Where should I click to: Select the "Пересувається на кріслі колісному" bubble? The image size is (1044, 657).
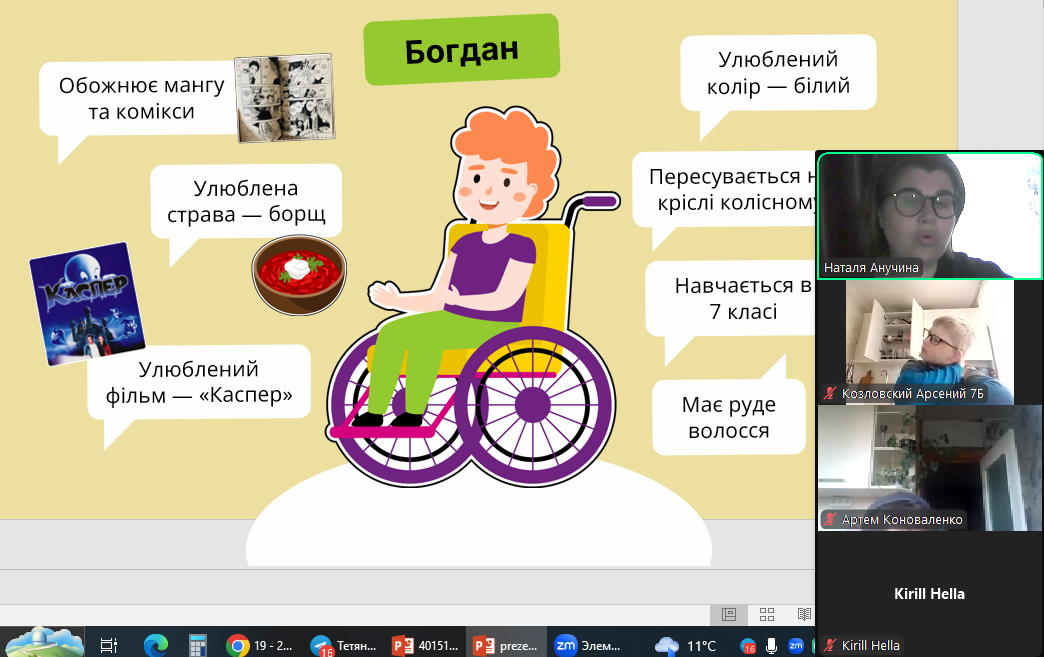click(726, 189)
